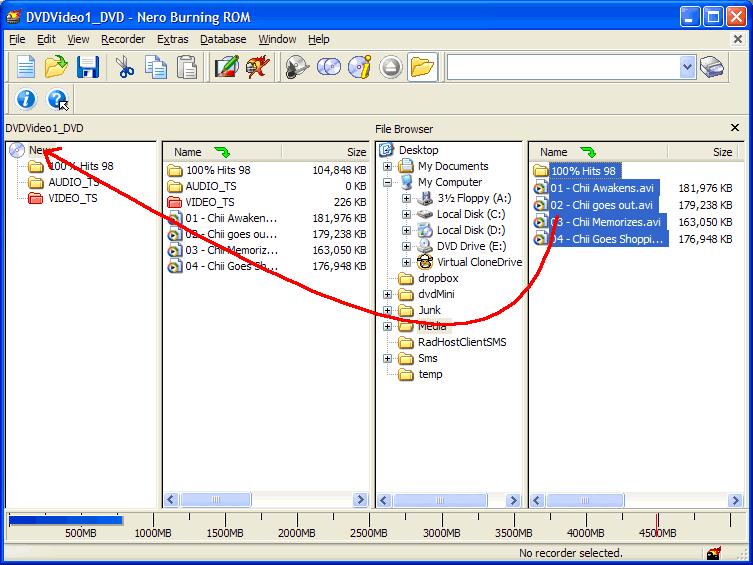Save the compilation using the floppy icon
This screenshot has height=565, width=753.
click(87, 67)
